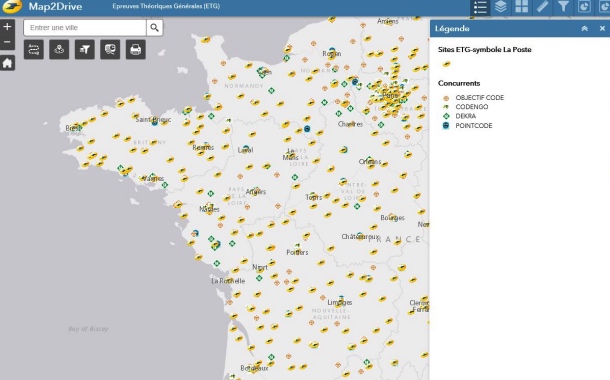The image size is (610, 380).
Task: Focus the 'Entrer une ville' search field
Action: click(x=85, y=28)
